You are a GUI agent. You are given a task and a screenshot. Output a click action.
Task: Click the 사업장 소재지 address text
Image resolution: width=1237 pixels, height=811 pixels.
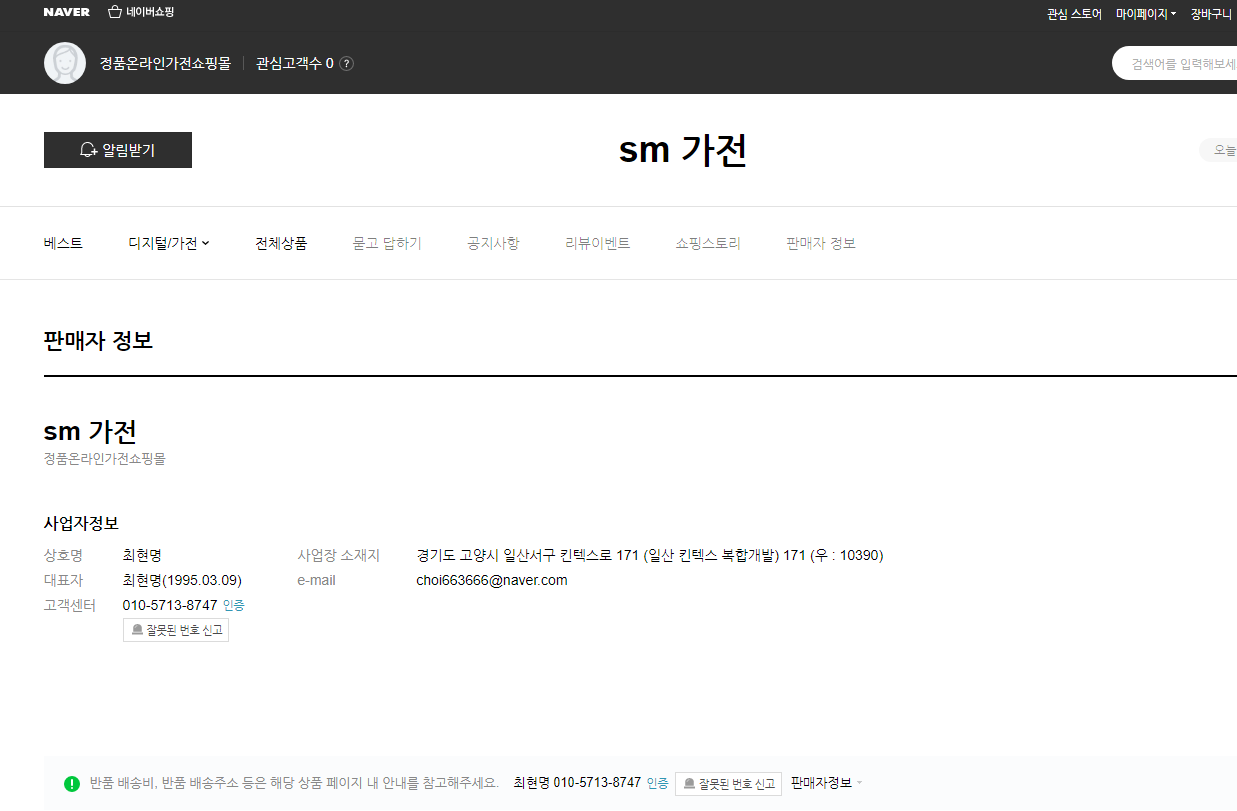[650, 555]
